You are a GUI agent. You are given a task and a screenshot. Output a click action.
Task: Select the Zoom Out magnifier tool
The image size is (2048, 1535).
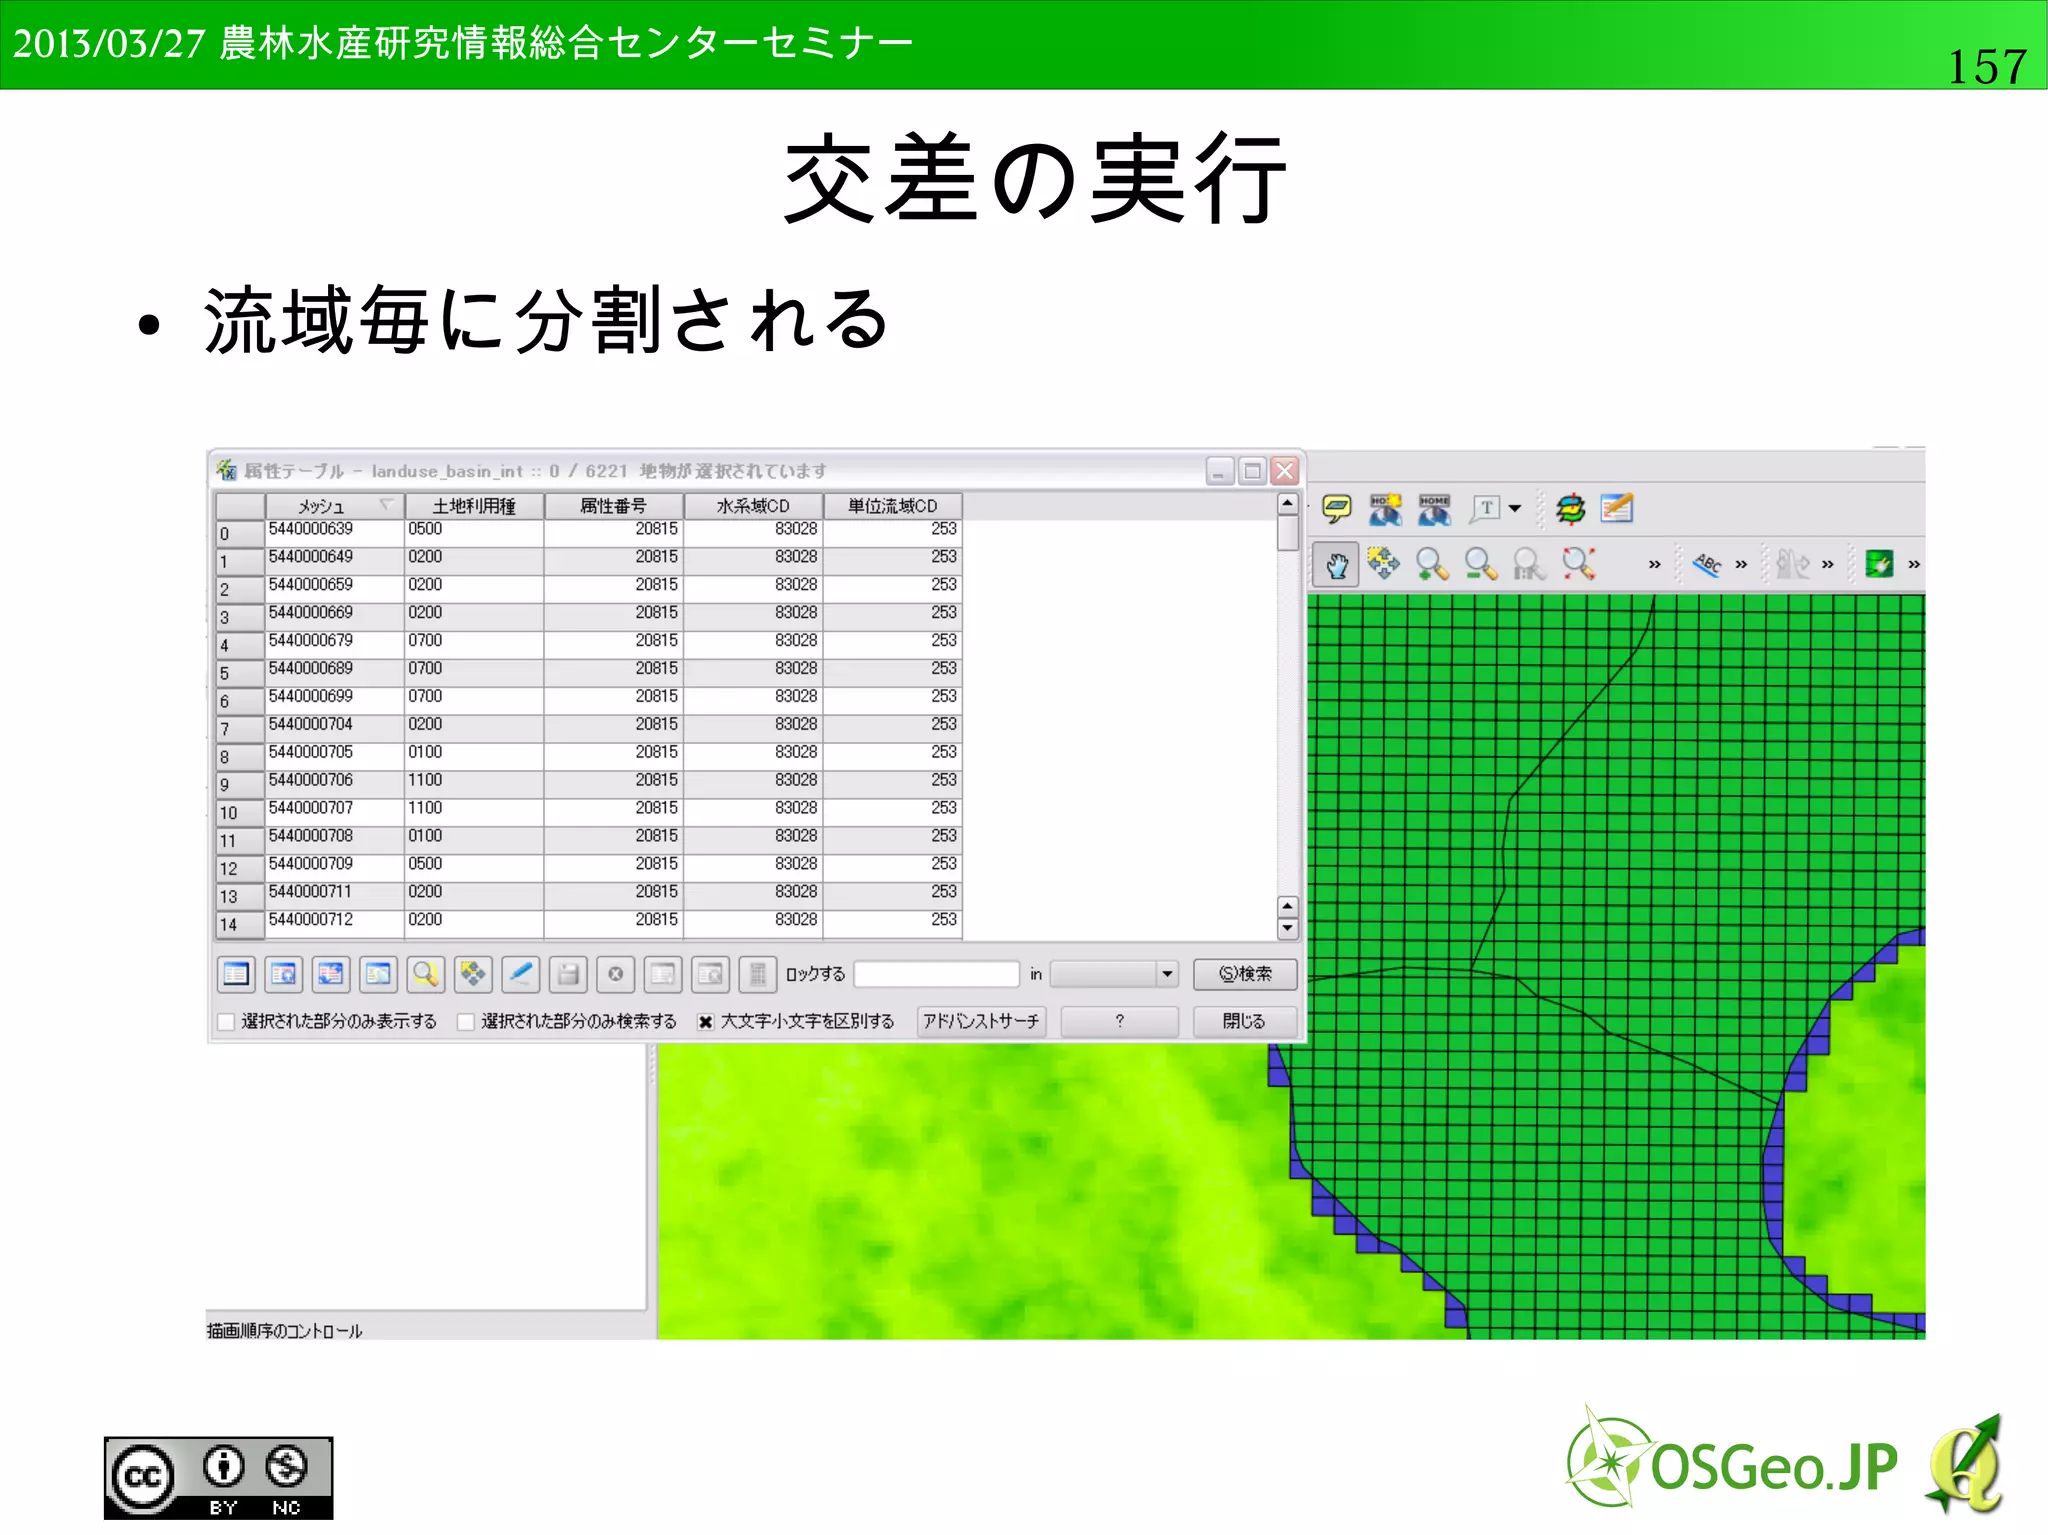[x=1481, y=564]
